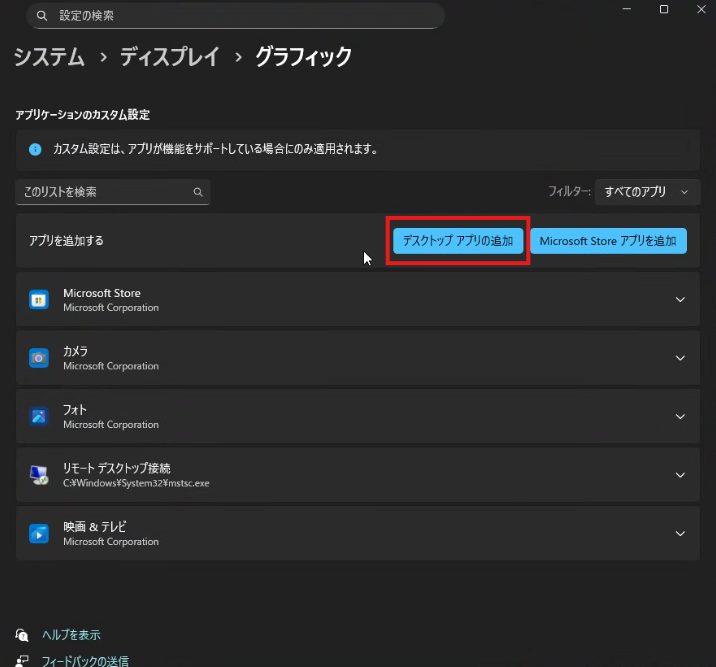Click the magnifier icon in このリストを検索

tap(198, 192)
